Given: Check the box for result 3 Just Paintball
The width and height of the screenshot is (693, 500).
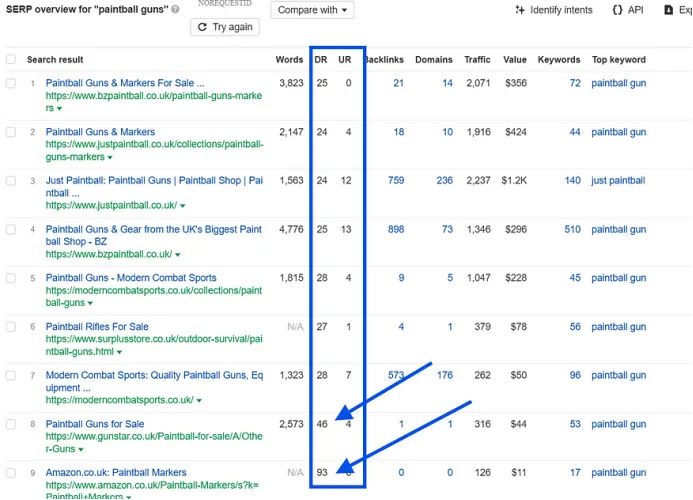Looking at the screenshot, I should [11, 180].
